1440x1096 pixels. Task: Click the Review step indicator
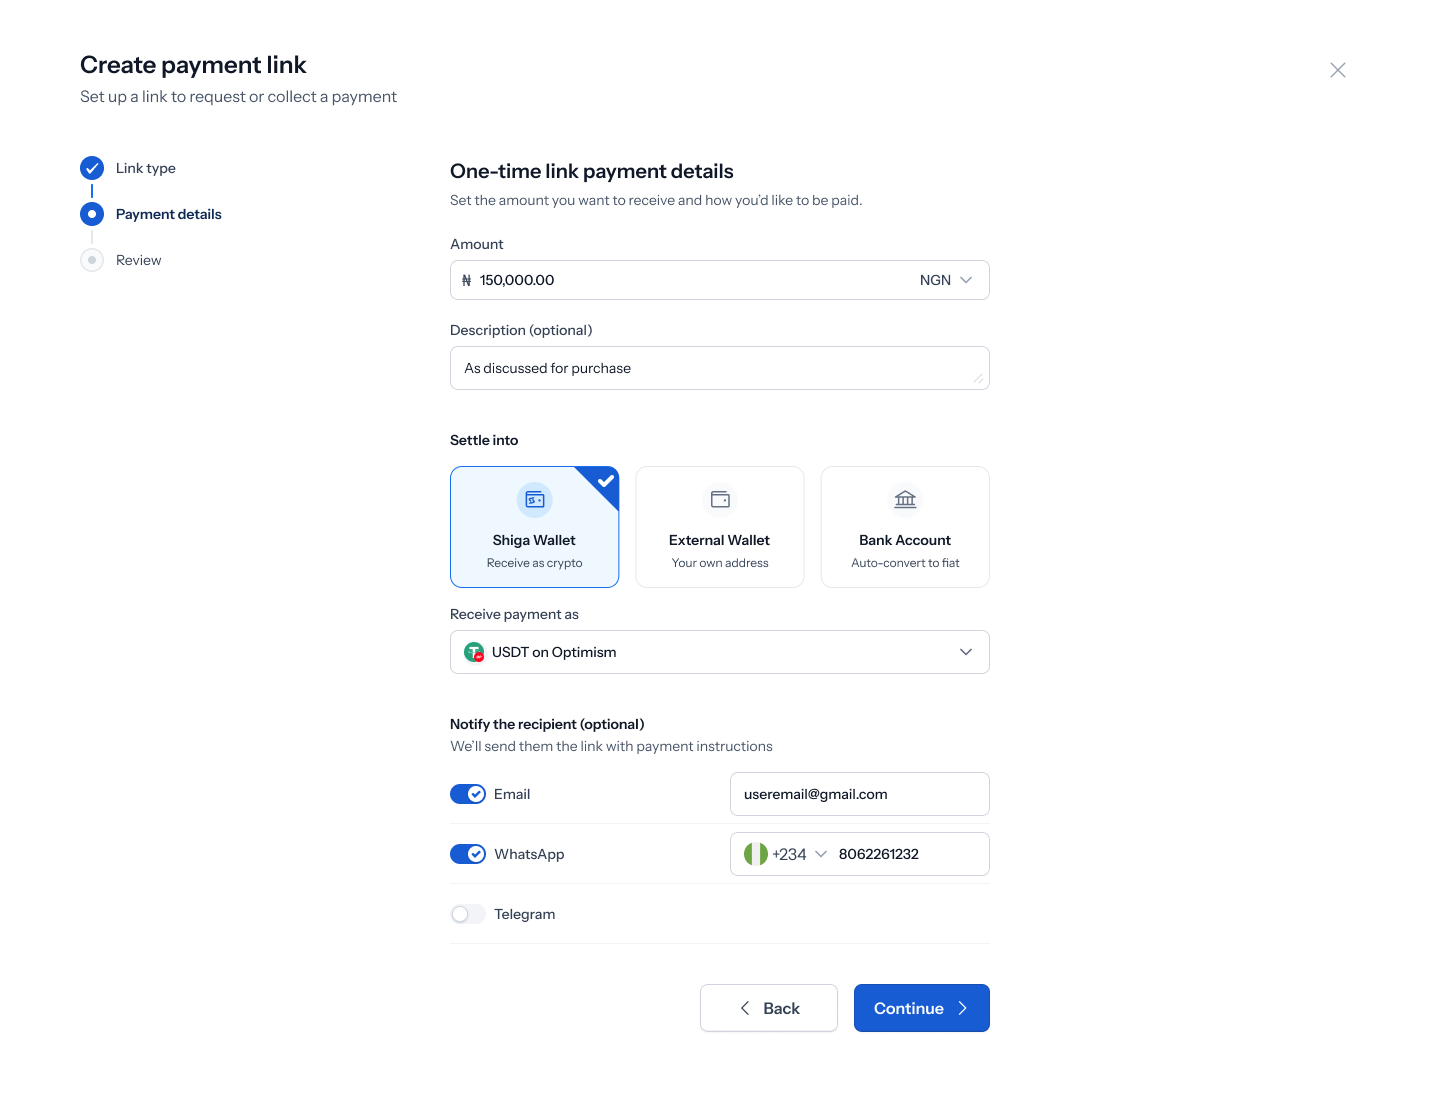(92, 260)
